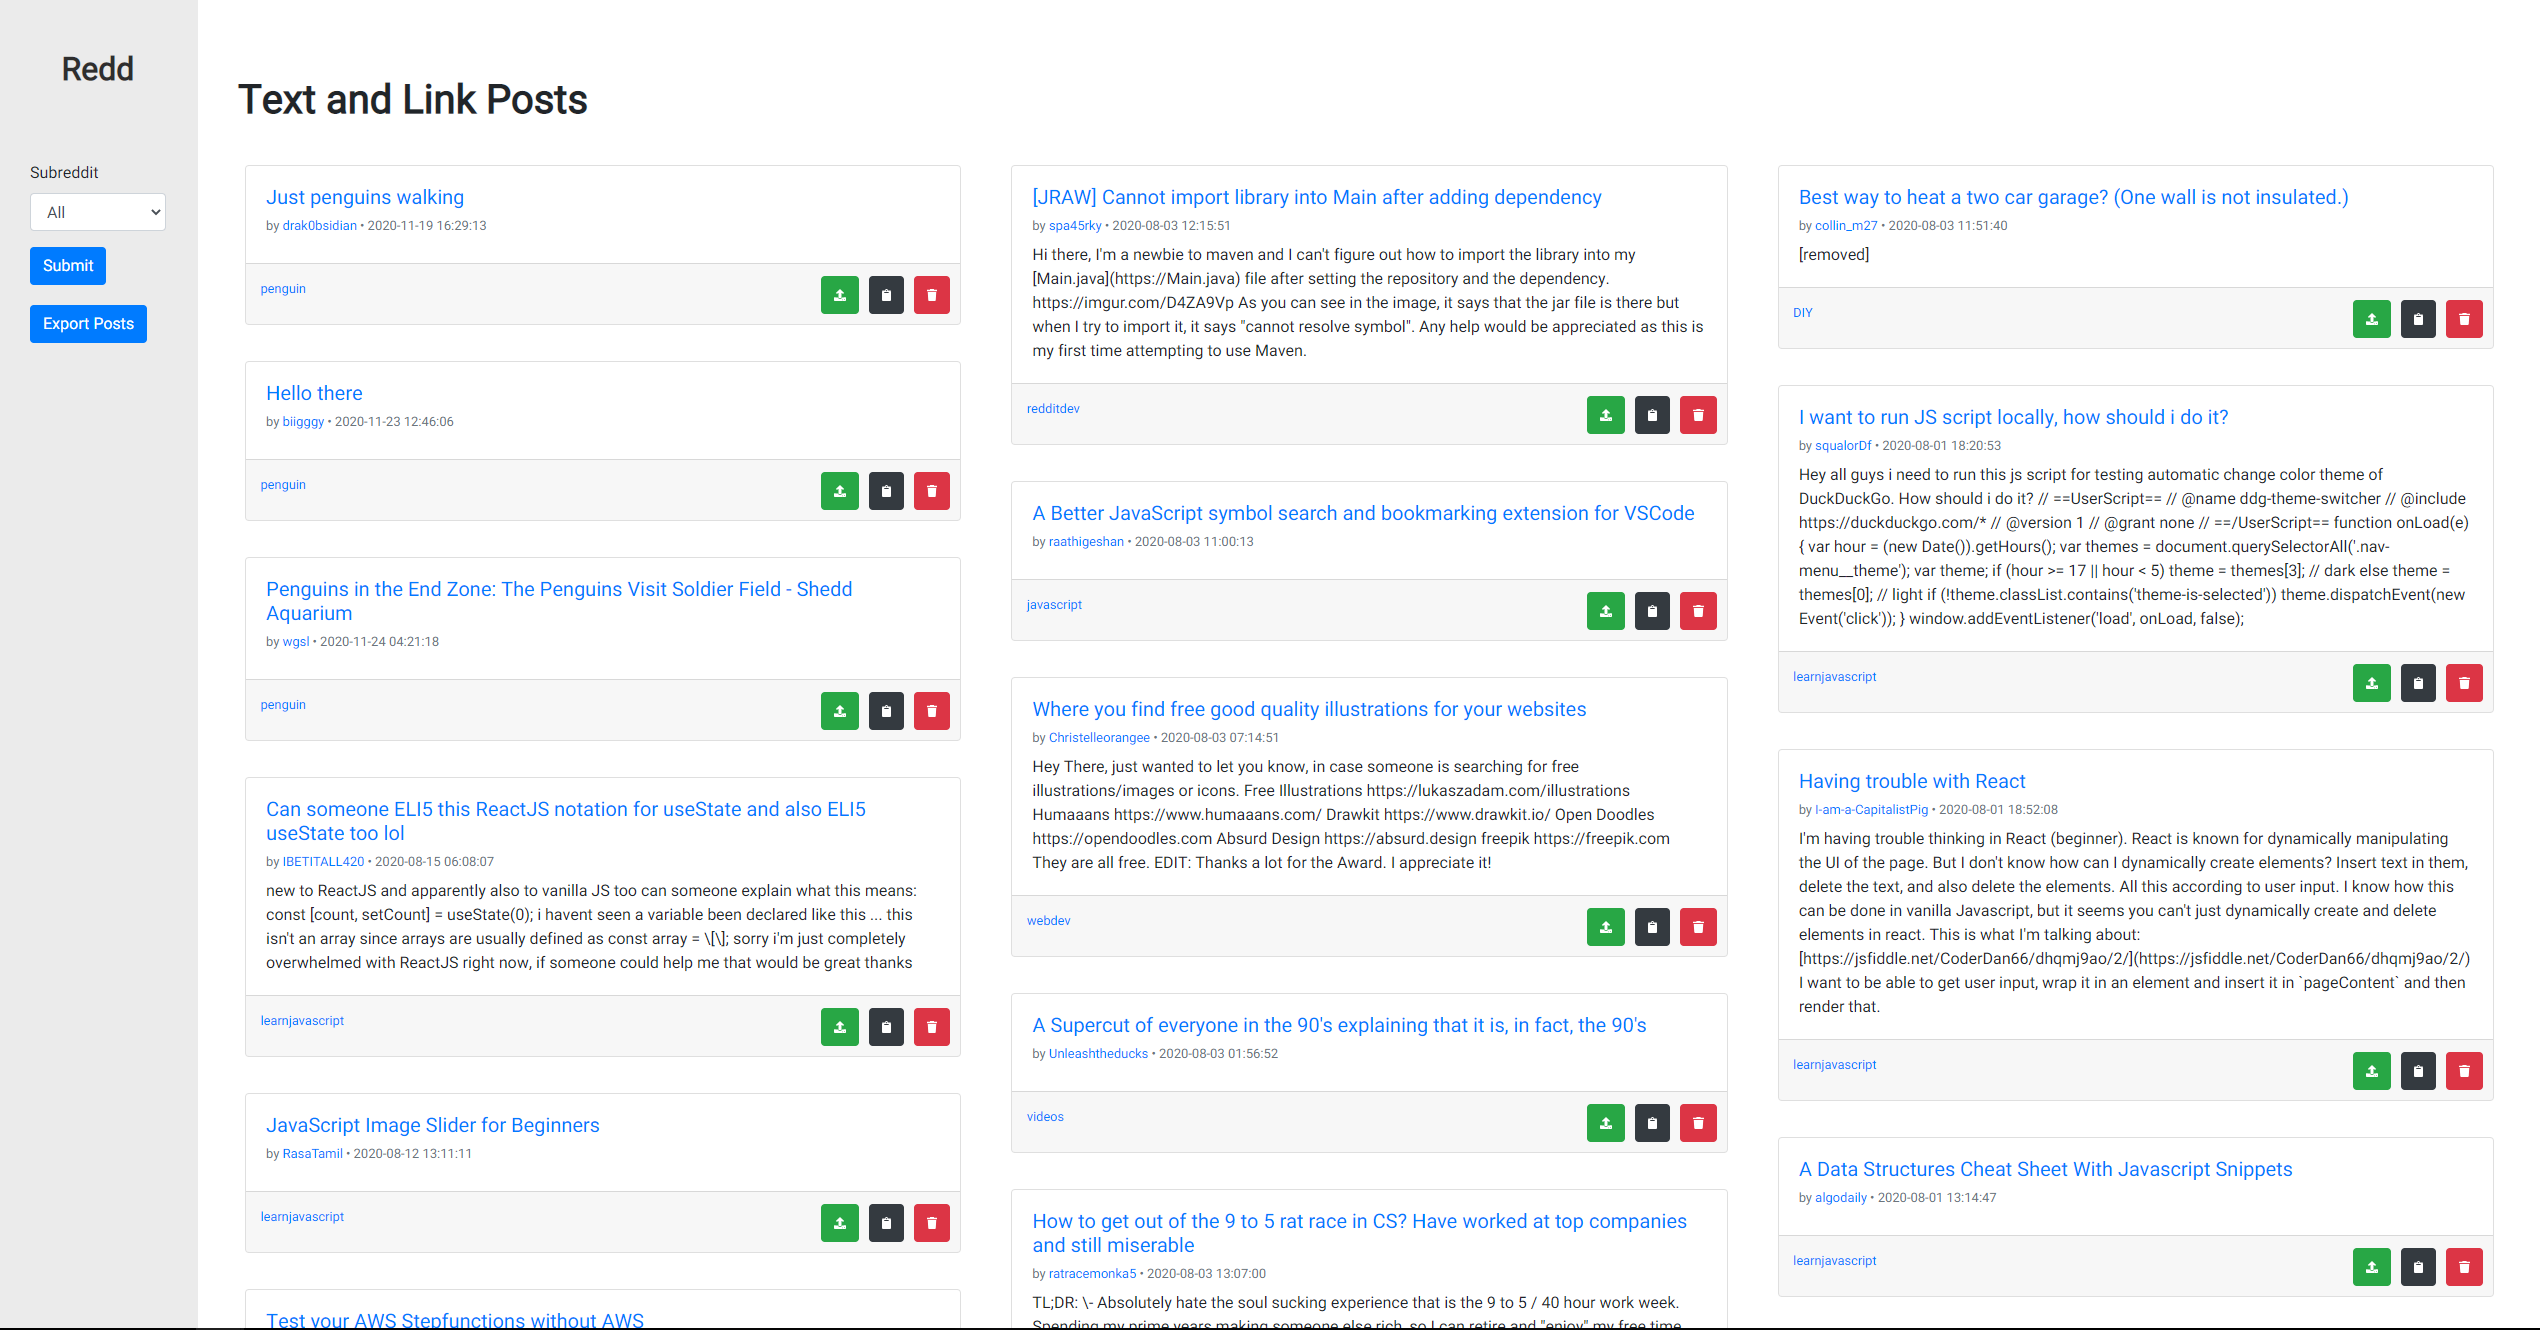Select the 'learnjavascript' subreddit tag link
The image size is (2540, 1330).
(302, 1019)
